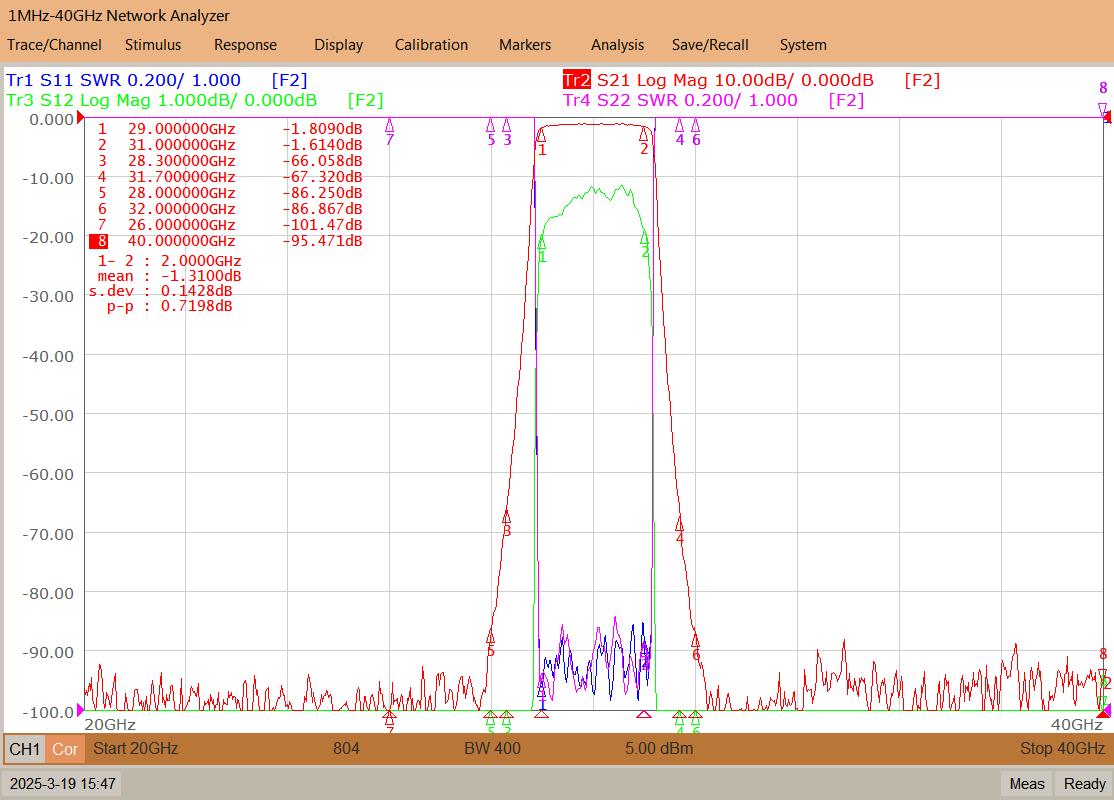
Task: Click the 2025-3-19 15:47 timestamp
Action: coord(63,784)
